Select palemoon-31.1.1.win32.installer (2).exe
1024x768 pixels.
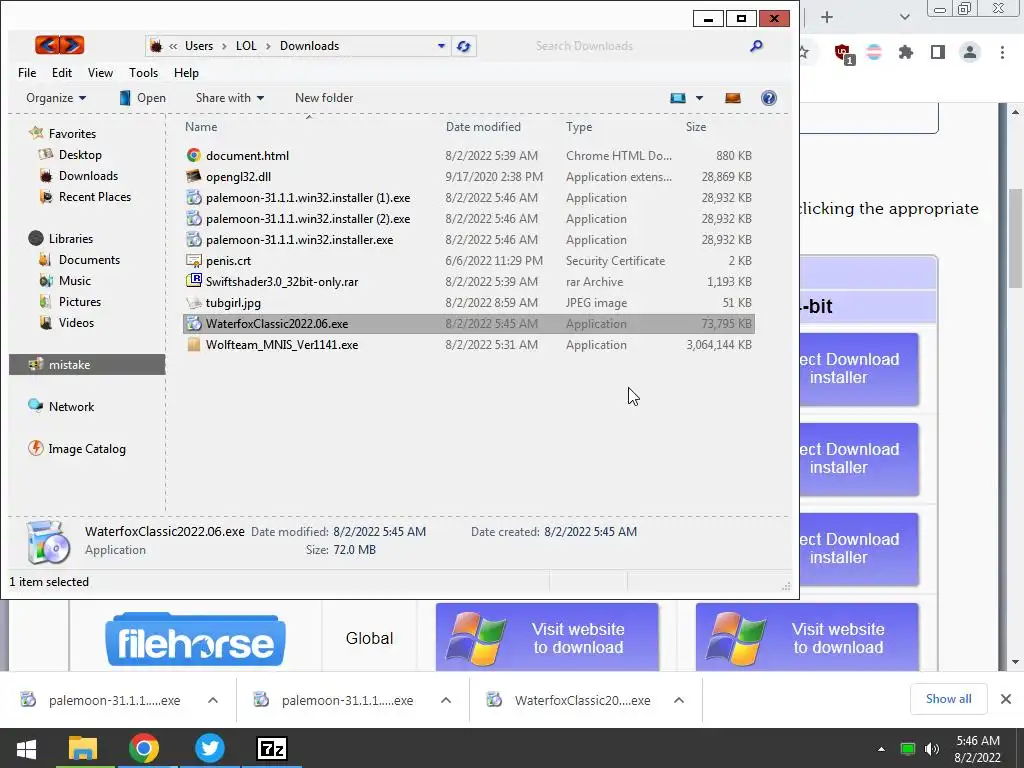[308, 218]
